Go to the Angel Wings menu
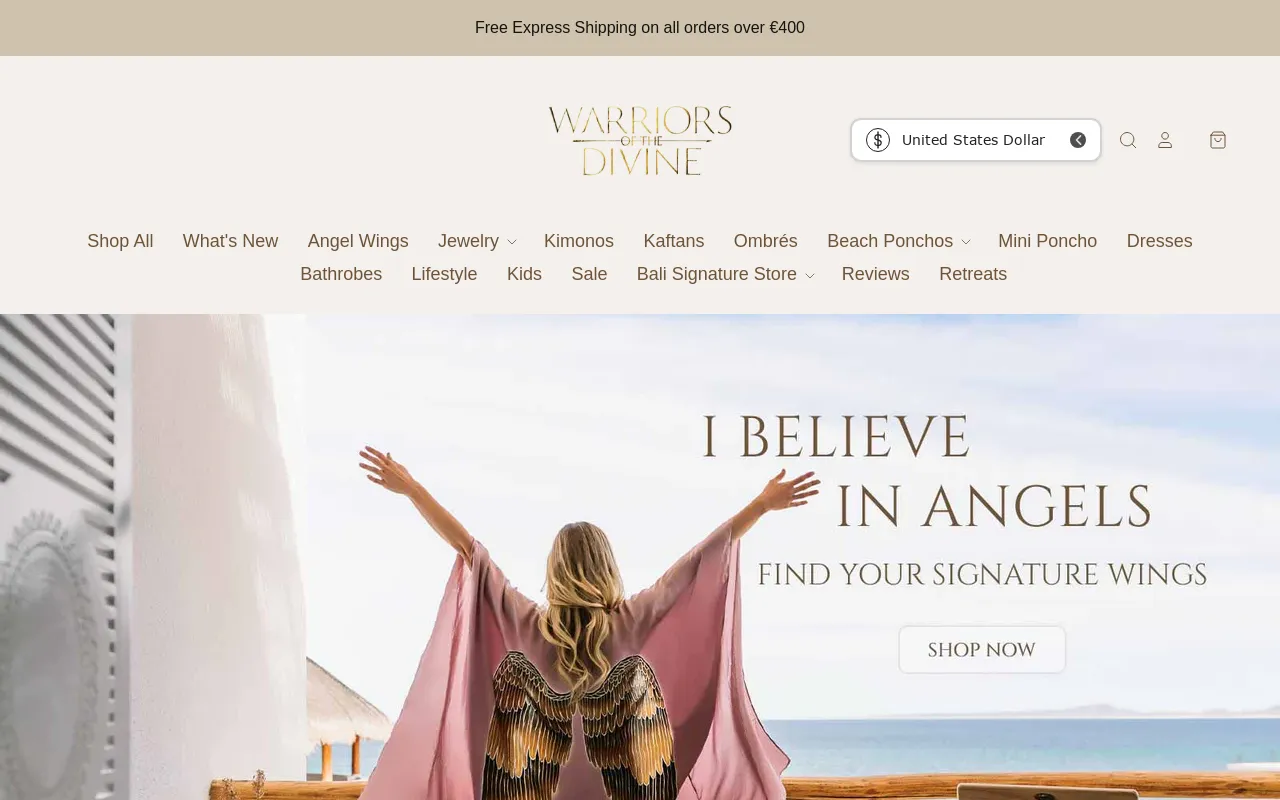This screenshot has width=1280, height=800. (358, 241)
